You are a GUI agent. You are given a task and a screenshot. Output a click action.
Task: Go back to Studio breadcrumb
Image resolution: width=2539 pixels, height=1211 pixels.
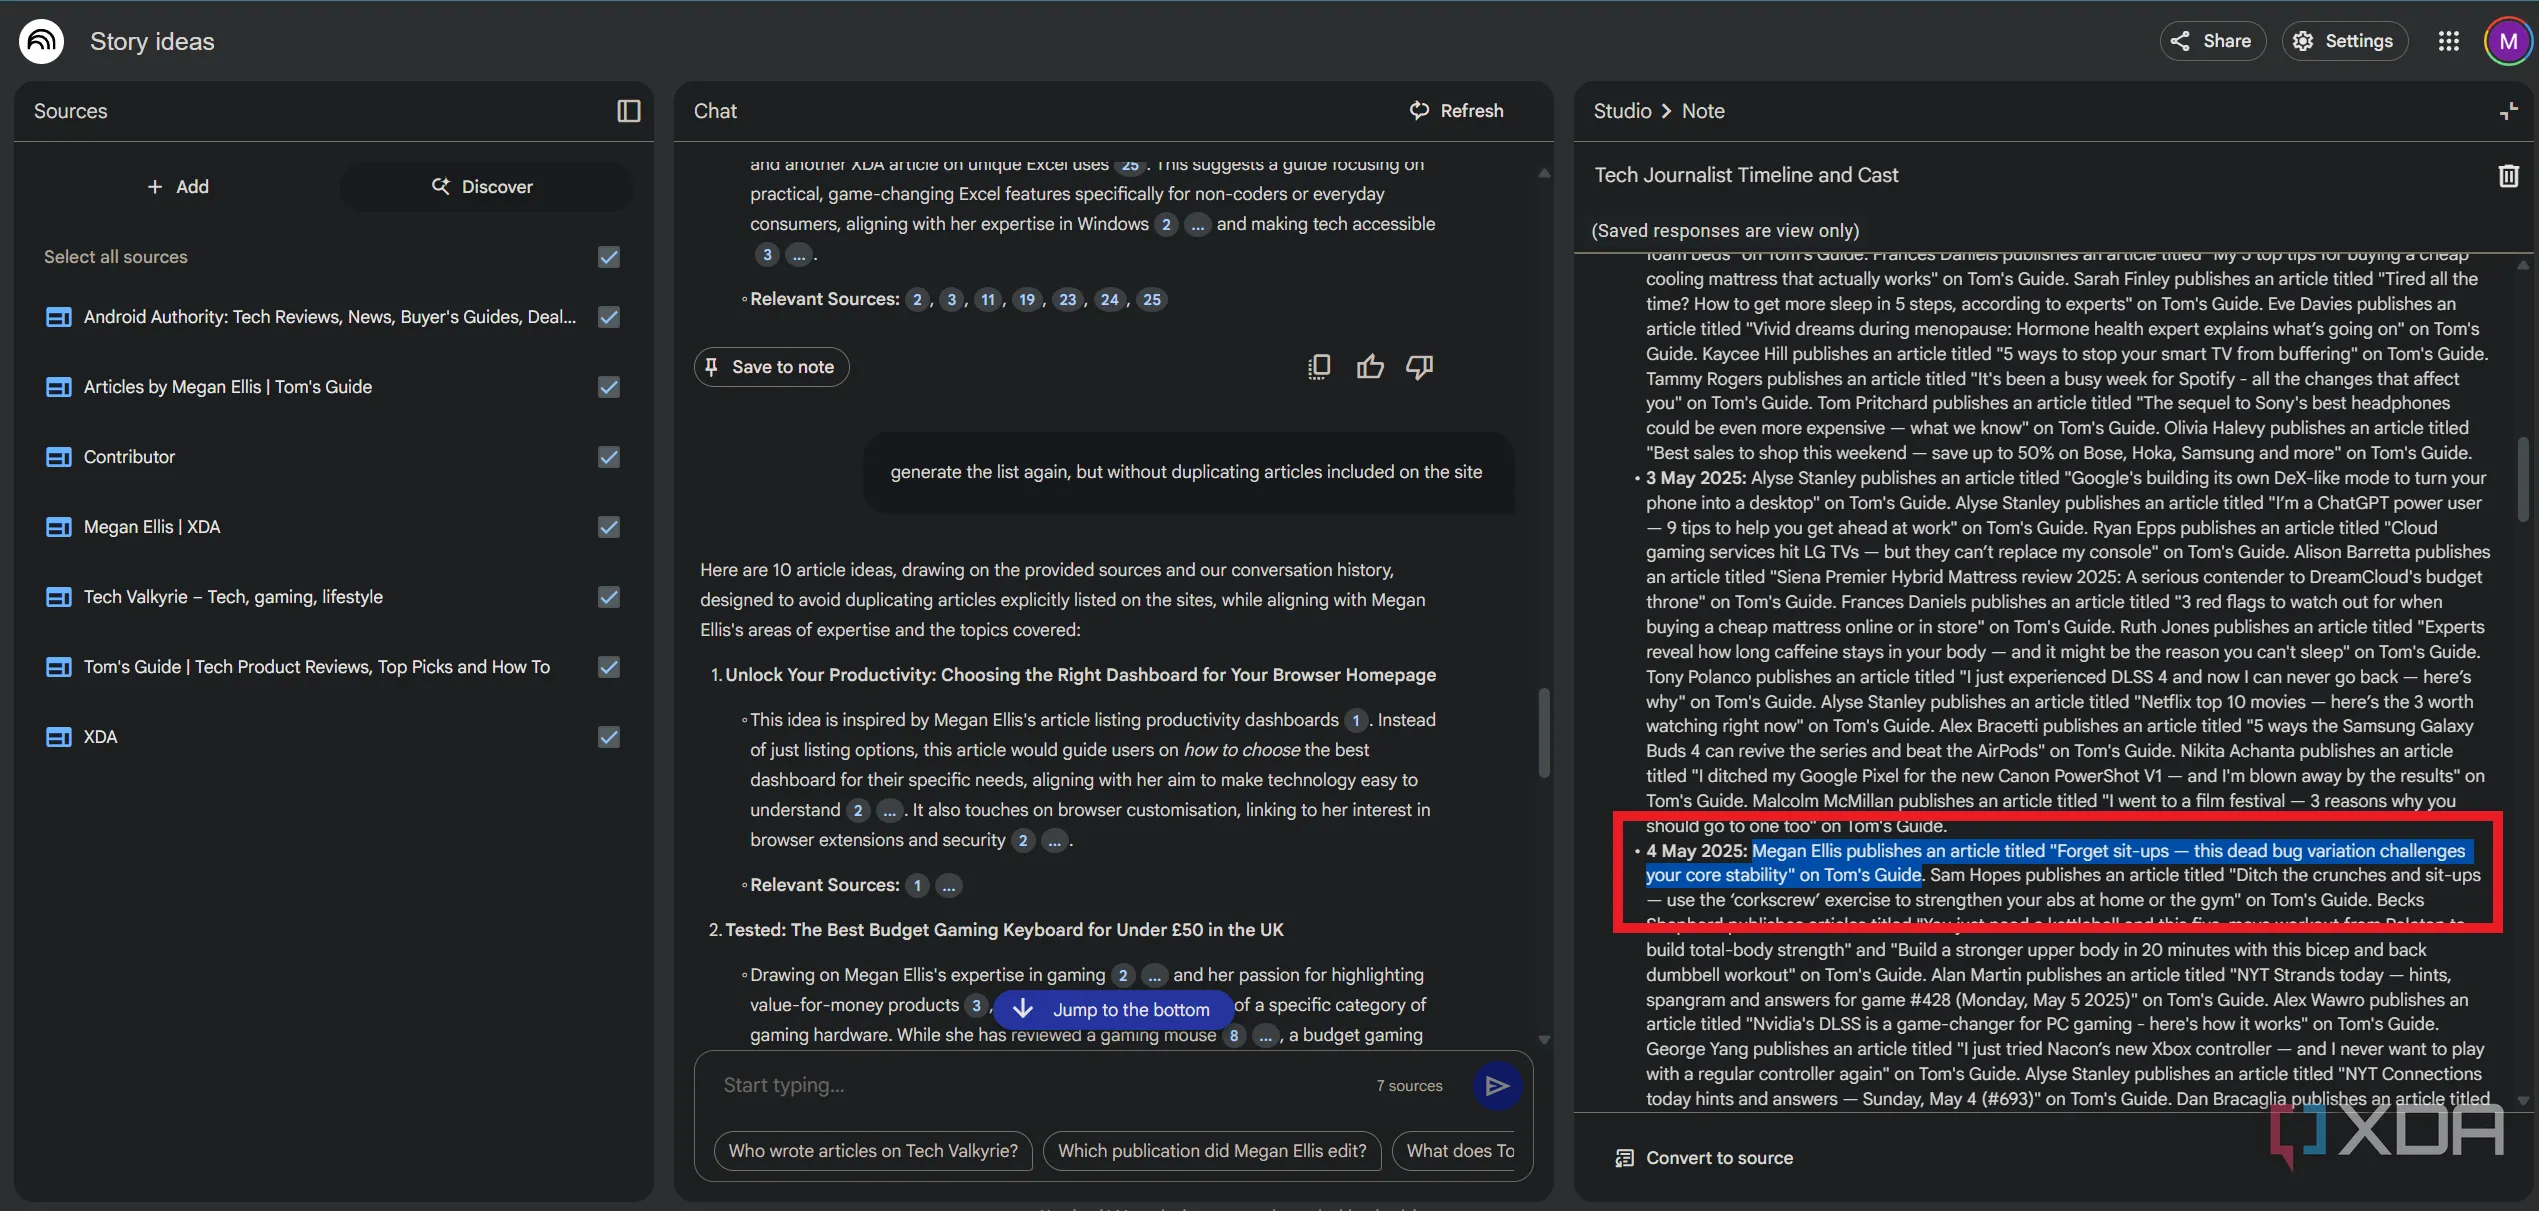coord(1622,111)
